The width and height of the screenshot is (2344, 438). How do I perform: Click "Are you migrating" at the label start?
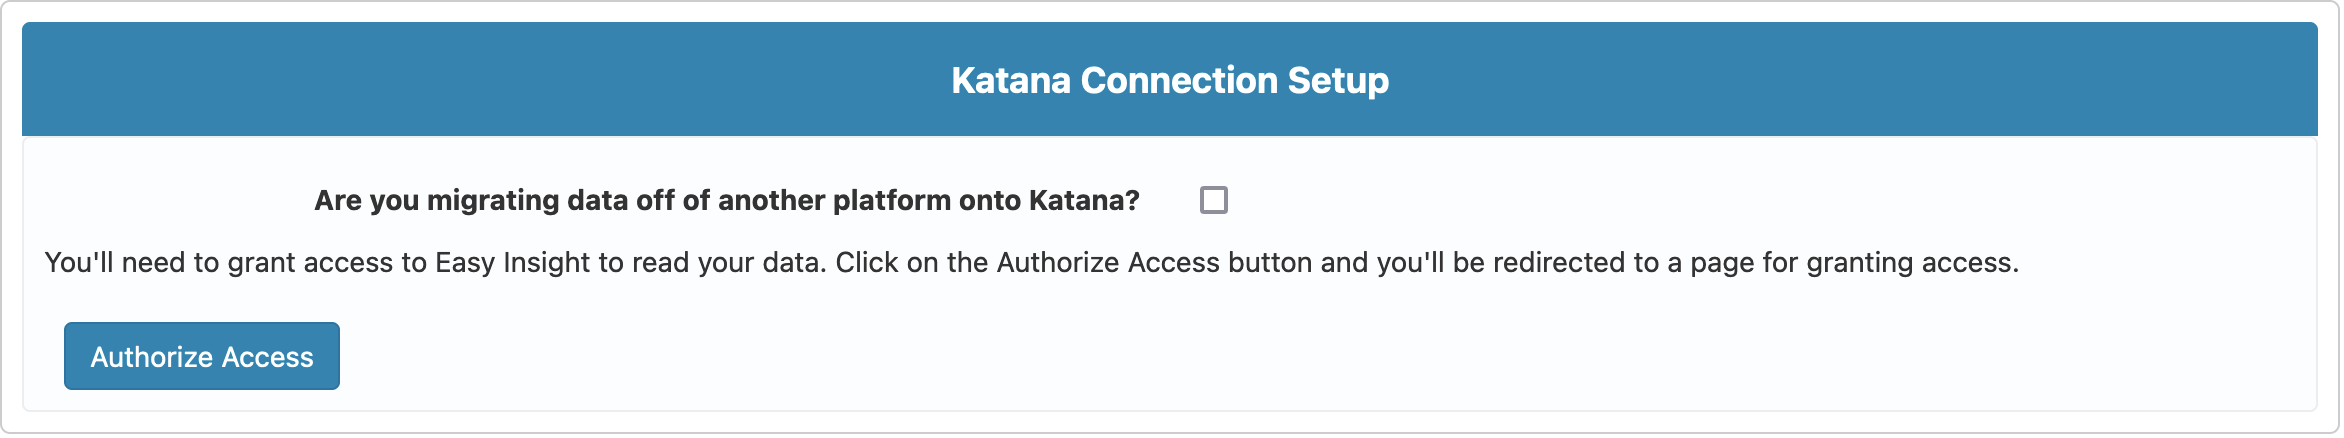coord(436,200)
